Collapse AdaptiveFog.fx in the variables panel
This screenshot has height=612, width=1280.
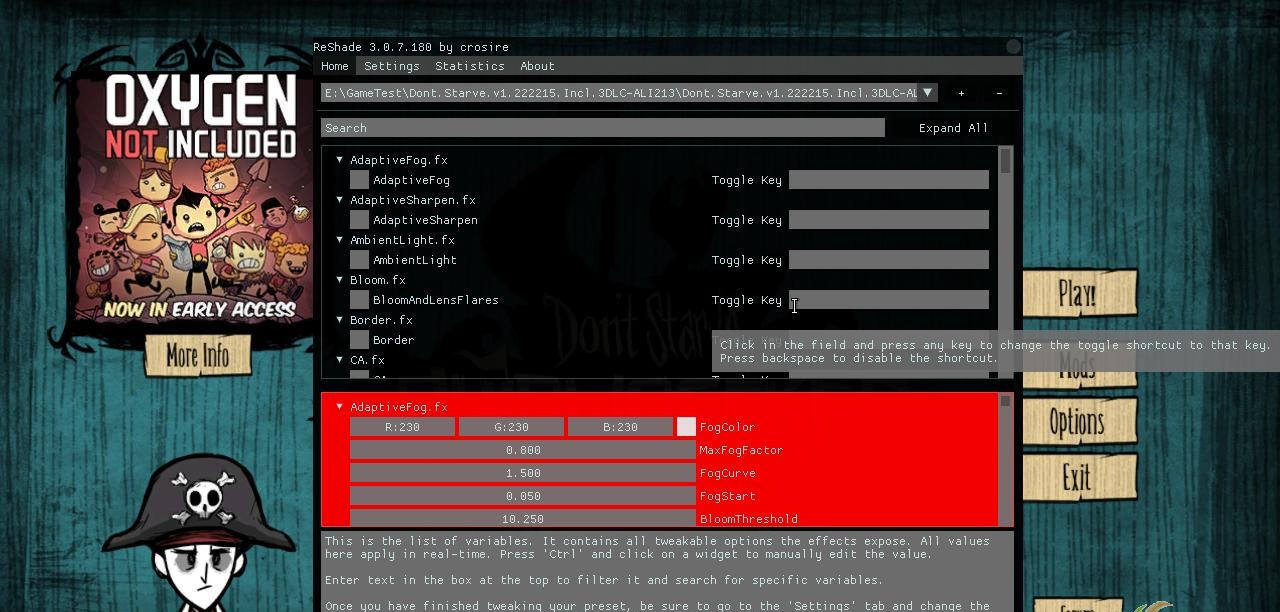point(340,406)
